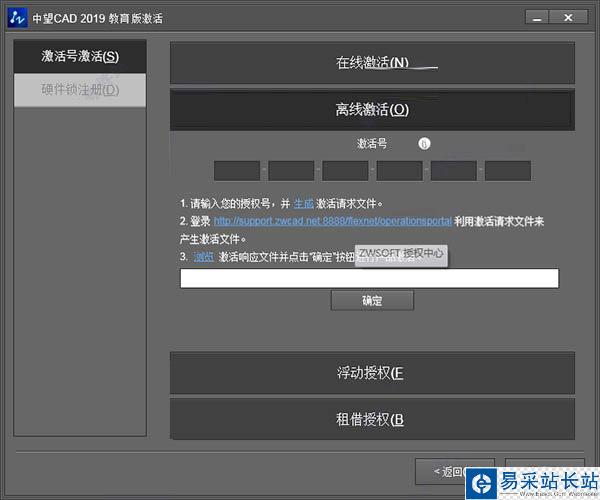This screenshot has height=500, width=600.
Task: Open the support.zwcad.net operations portal link
Action: [333, 221]
